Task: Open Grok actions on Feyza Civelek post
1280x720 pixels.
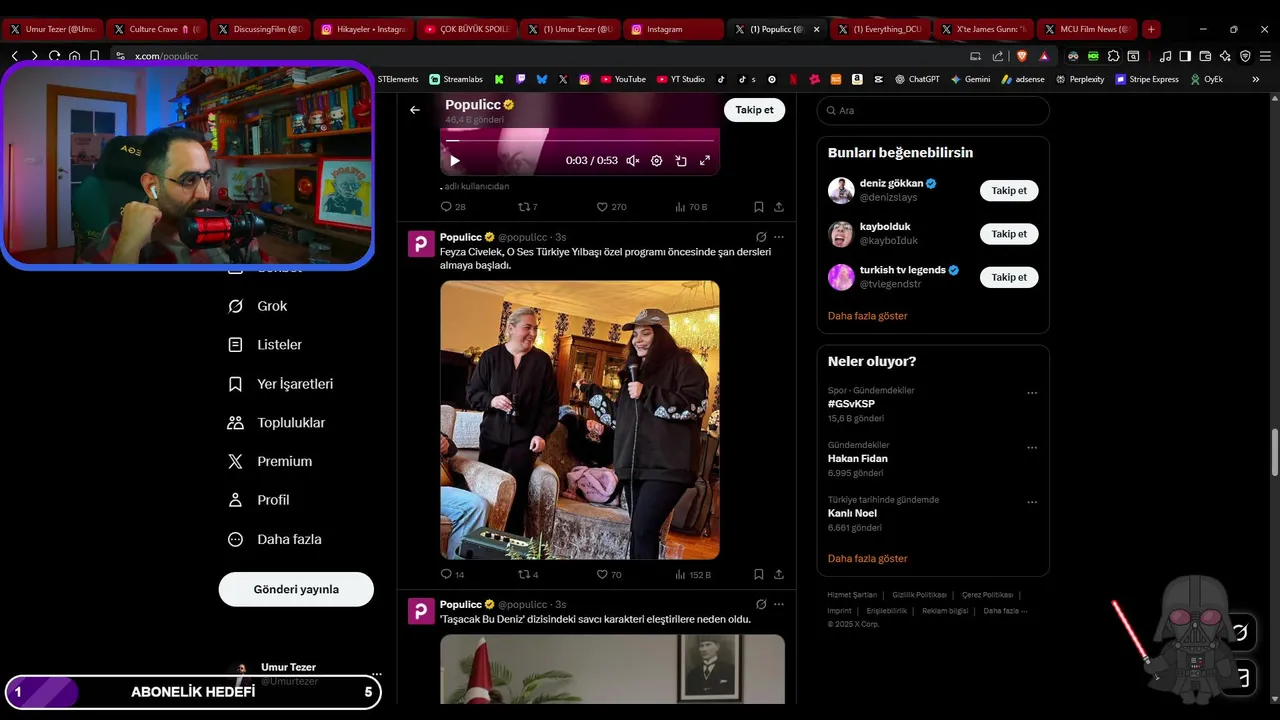Action: (761, 237)
